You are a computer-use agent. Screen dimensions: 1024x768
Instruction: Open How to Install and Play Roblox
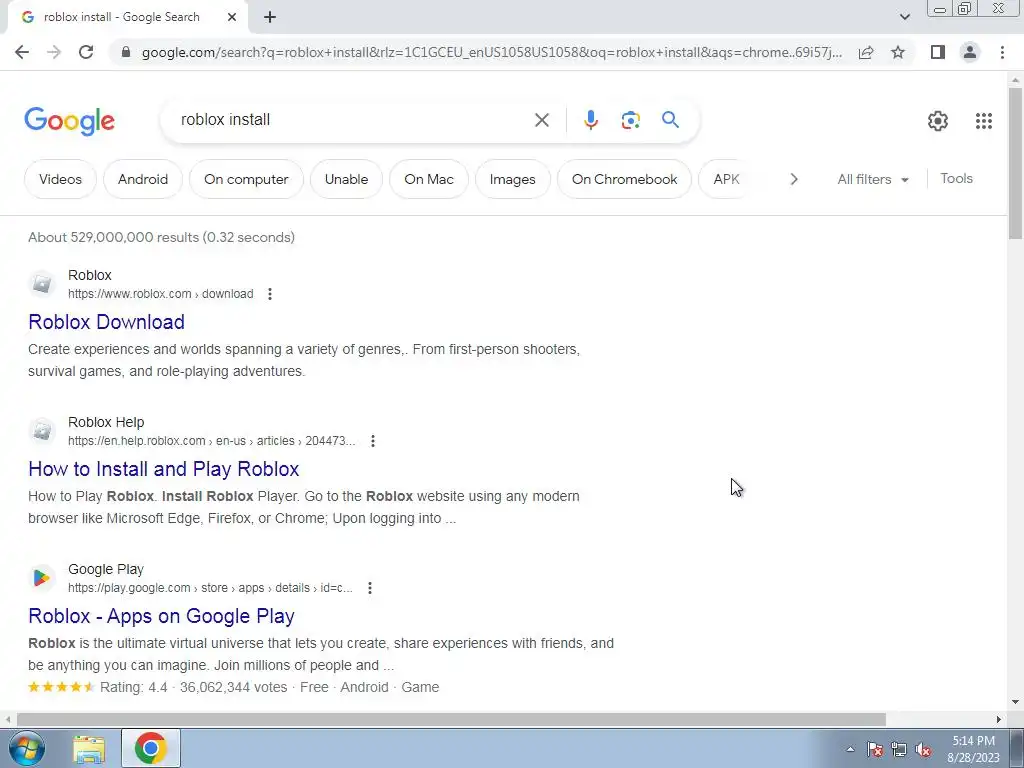(x=164, y=469)
